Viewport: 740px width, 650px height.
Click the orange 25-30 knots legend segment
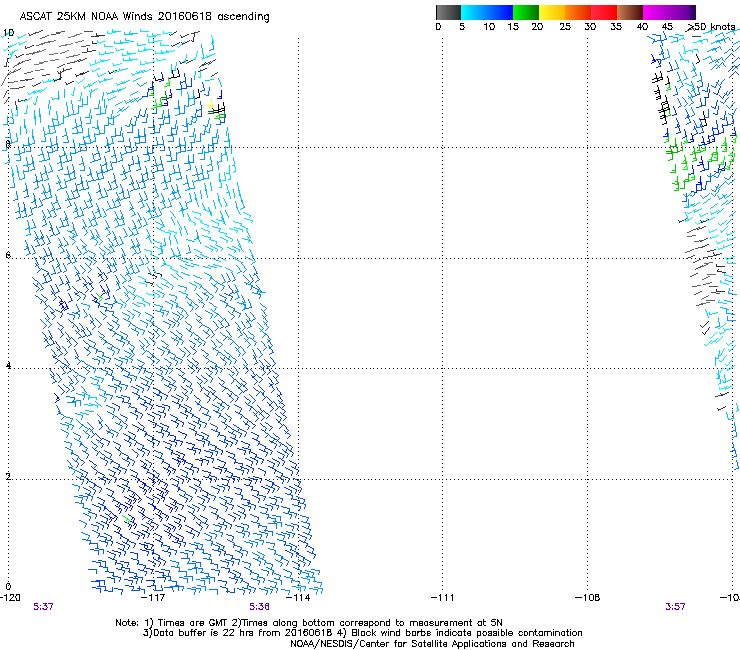click(x=578, y=12)
